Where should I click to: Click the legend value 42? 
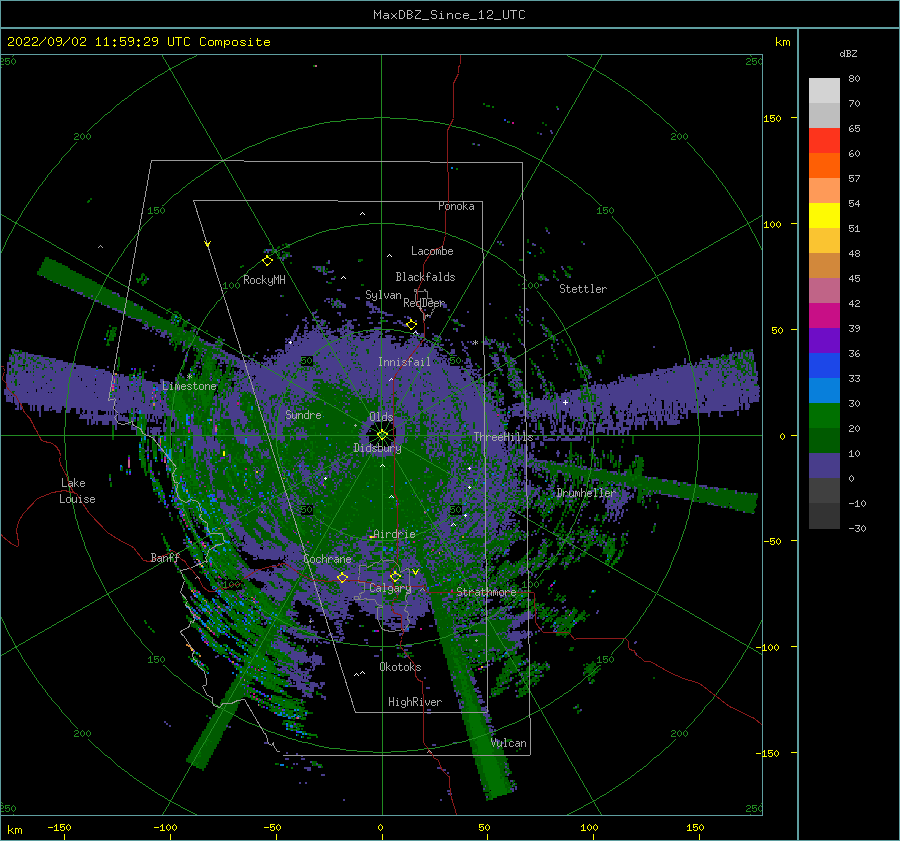coord(854,303)
